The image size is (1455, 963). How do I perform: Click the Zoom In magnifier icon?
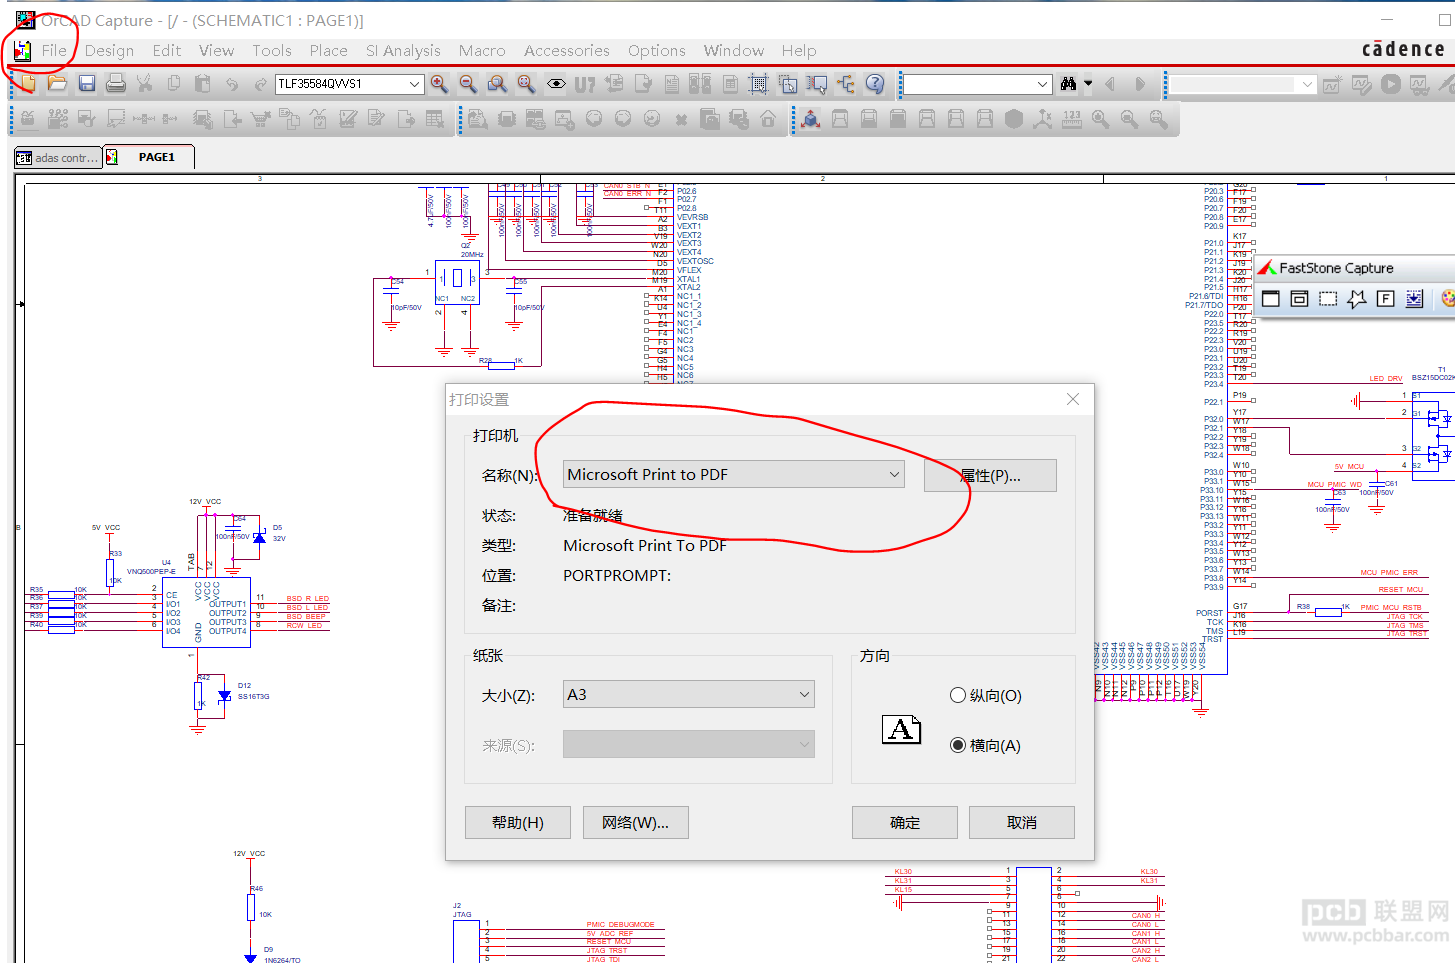439,84
